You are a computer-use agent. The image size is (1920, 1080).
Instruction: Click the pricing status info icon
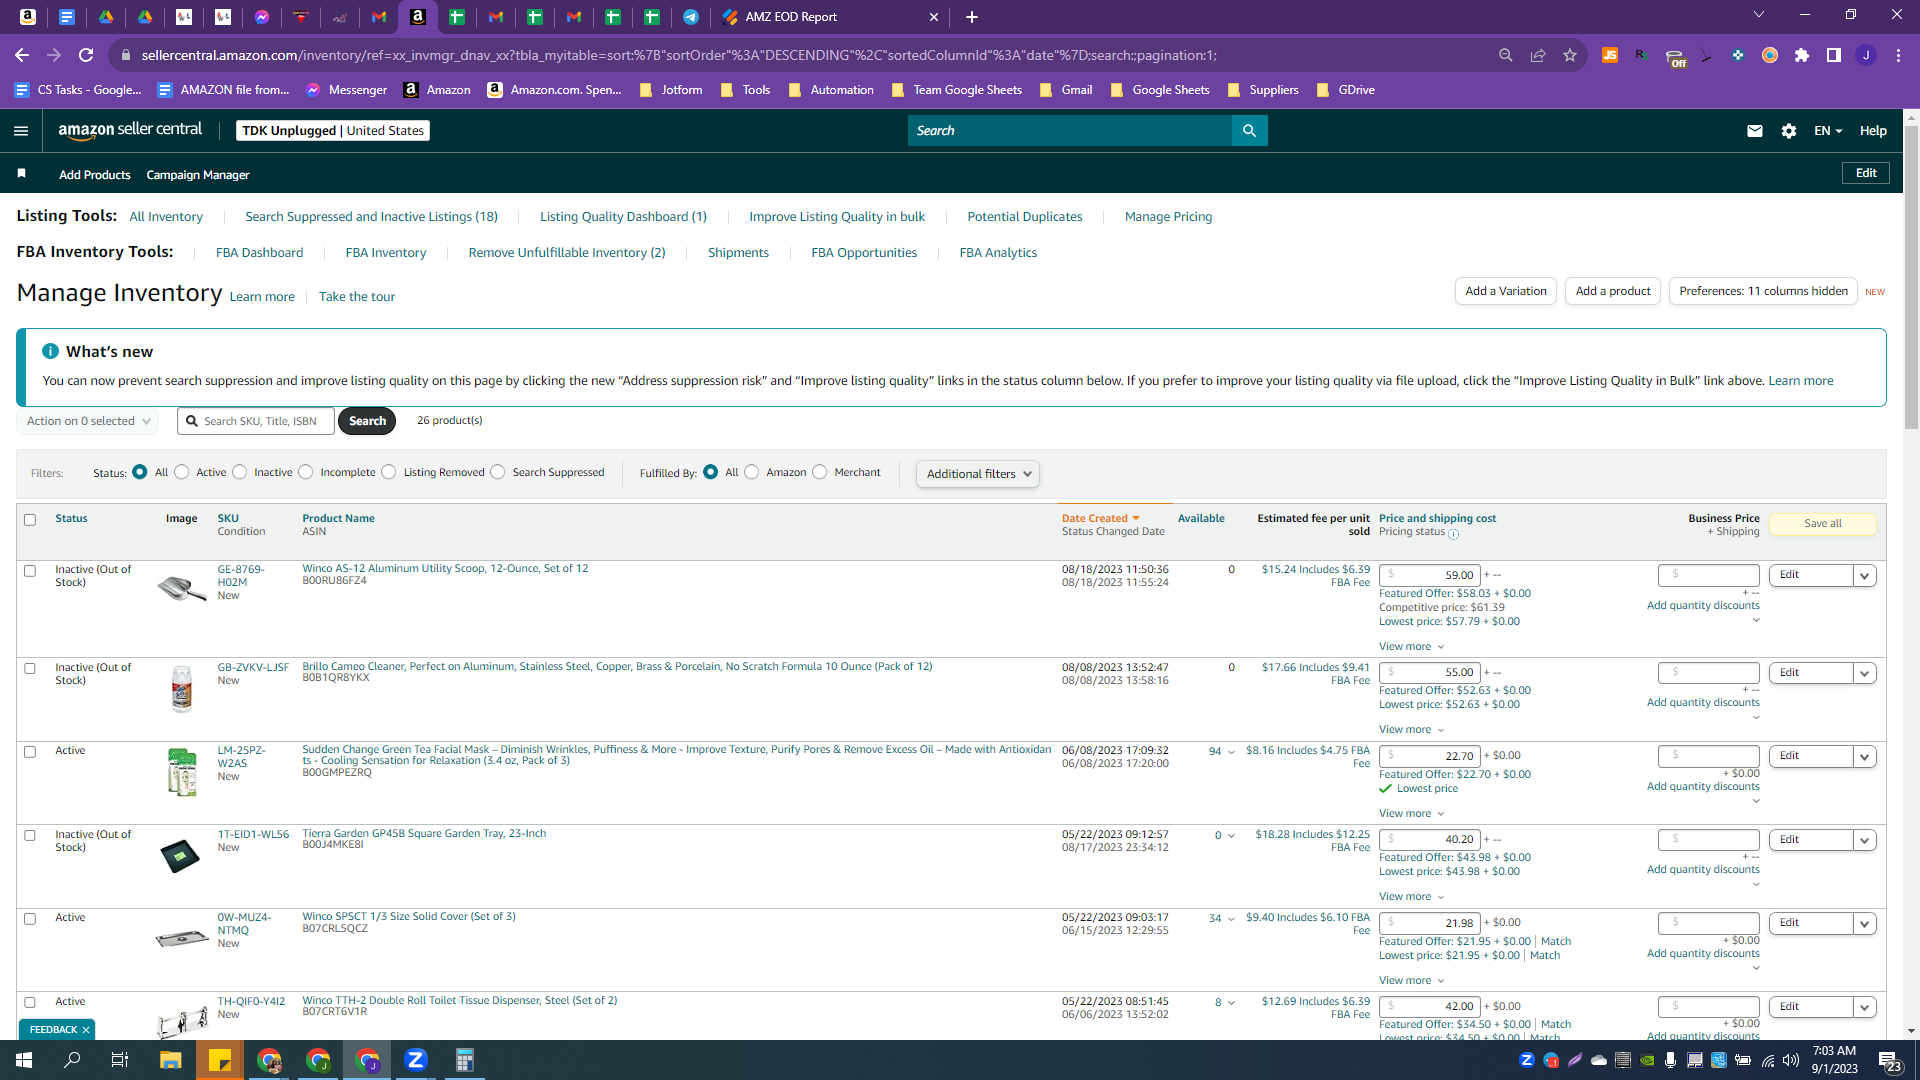click(x=1454, y=534)
